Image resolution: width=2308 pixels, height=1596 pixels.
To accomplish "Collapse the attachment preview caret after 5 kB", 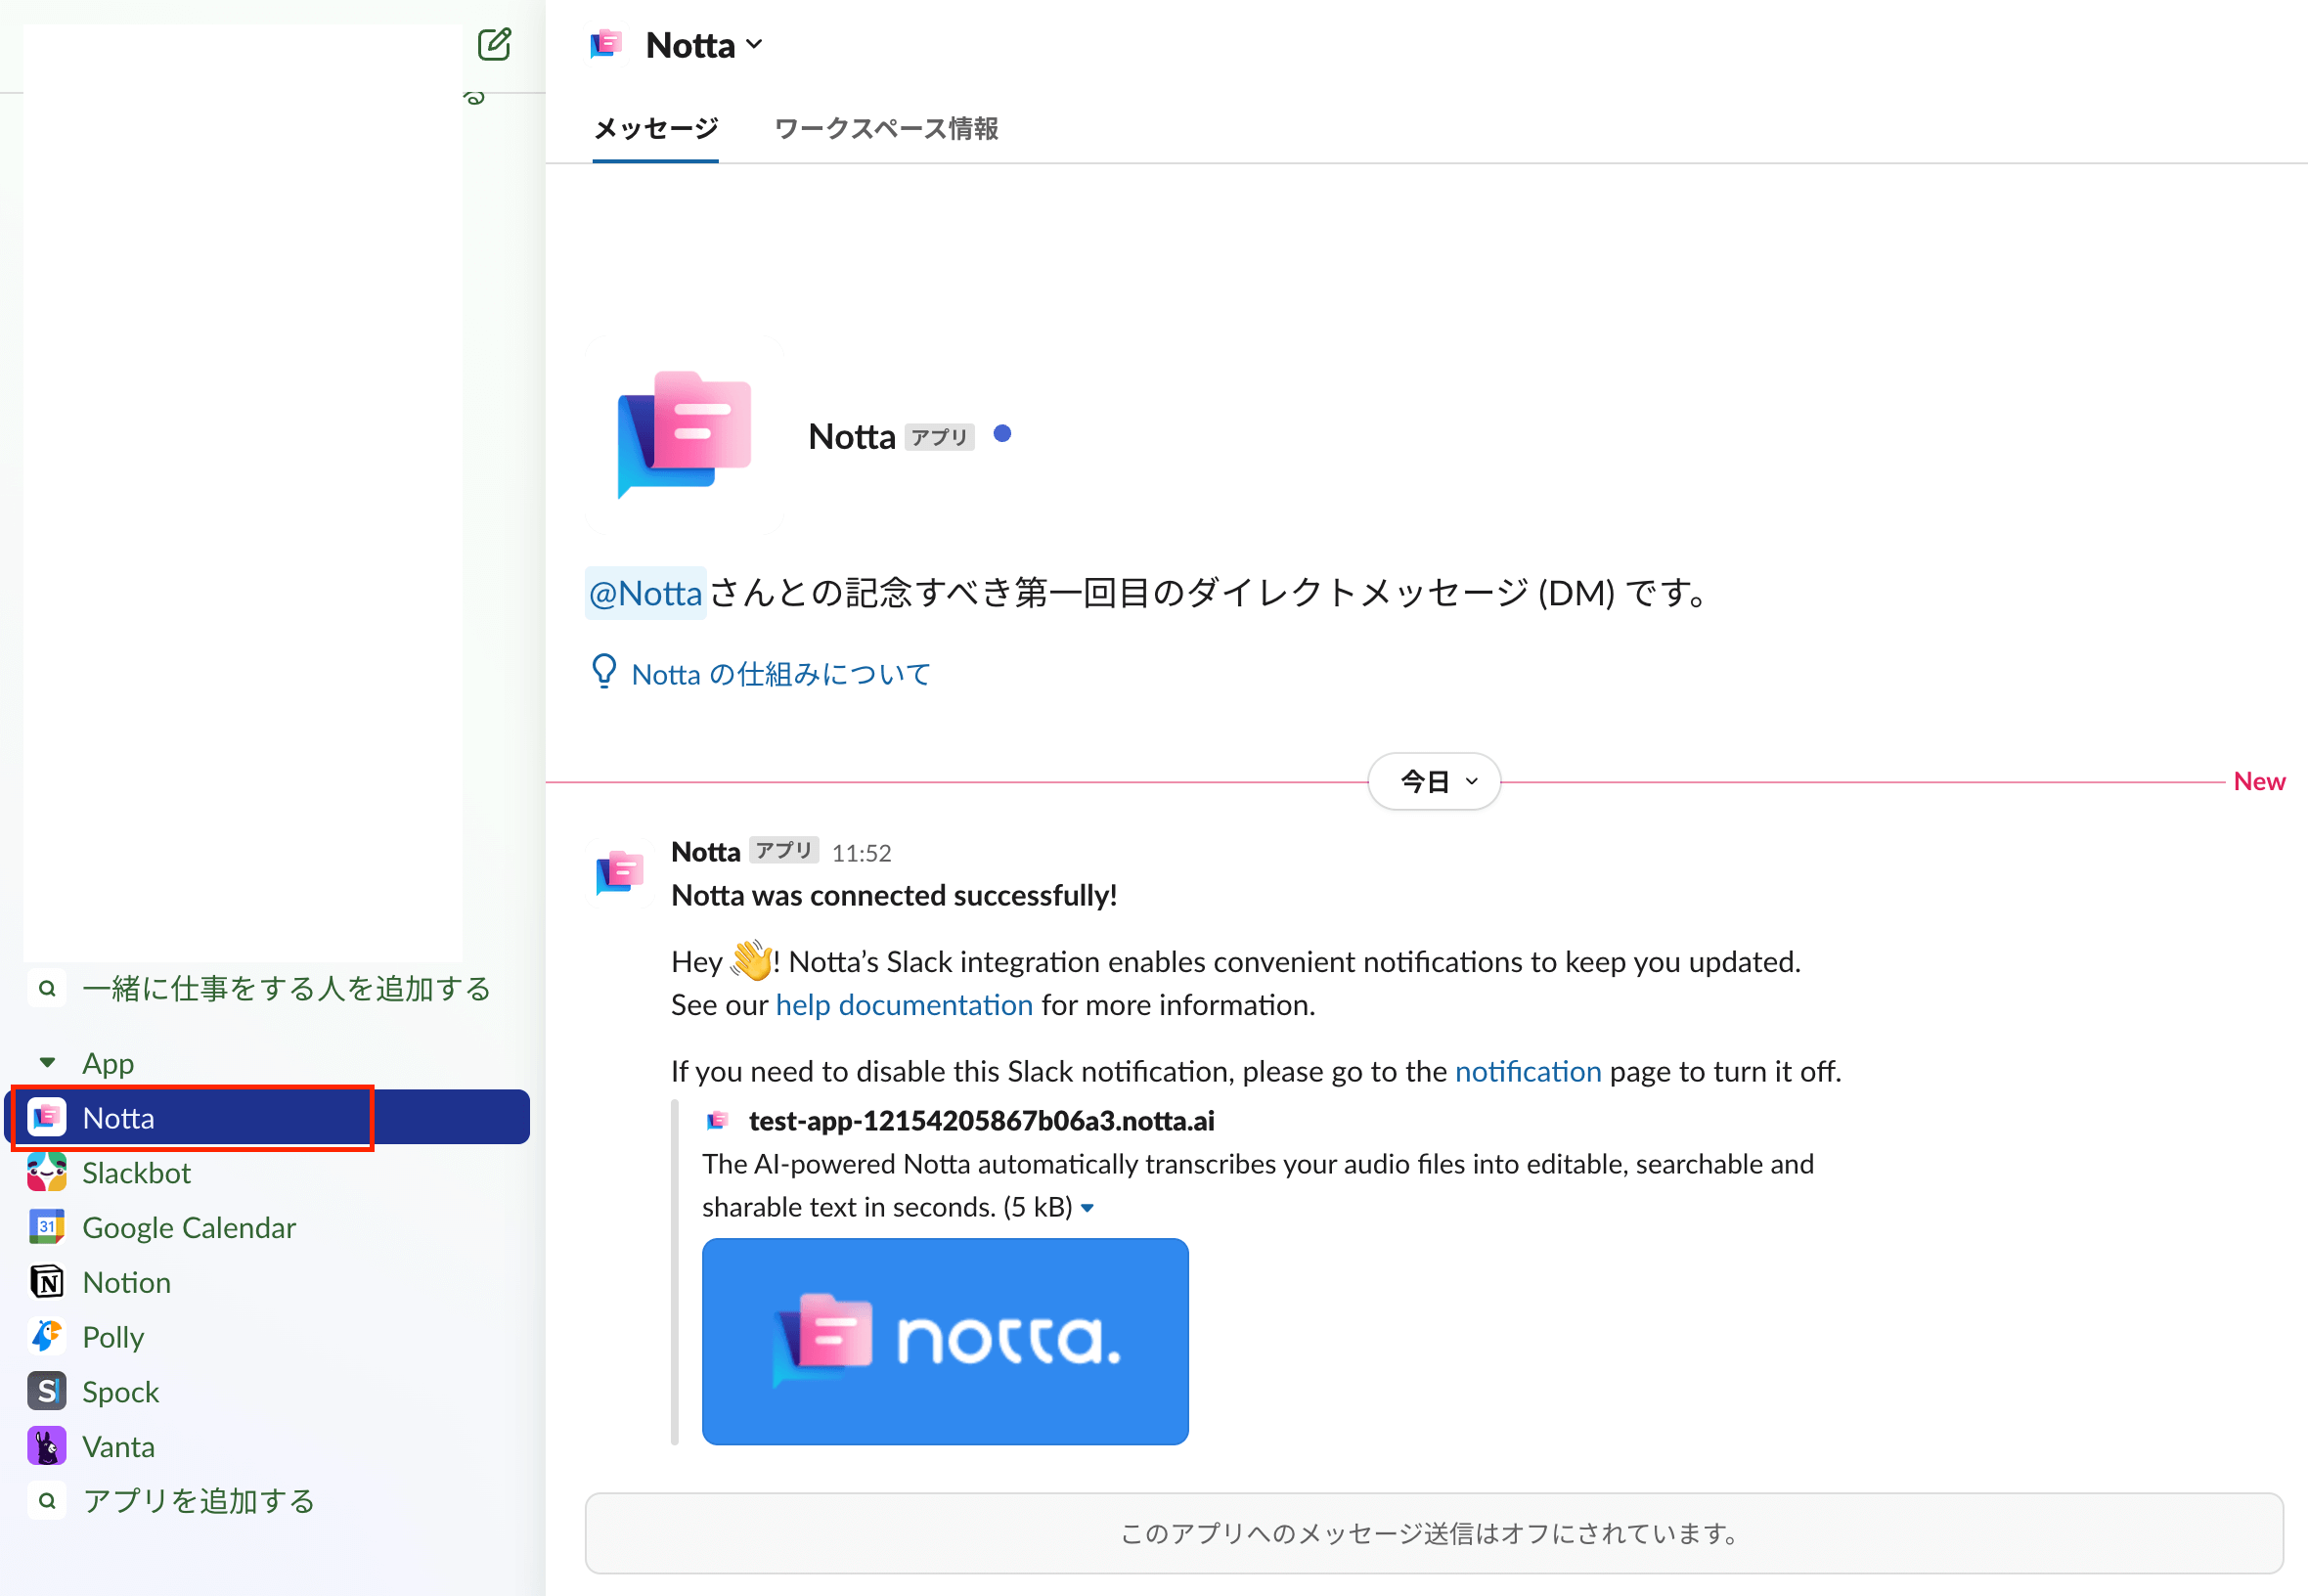I will coord(1088,1209).
